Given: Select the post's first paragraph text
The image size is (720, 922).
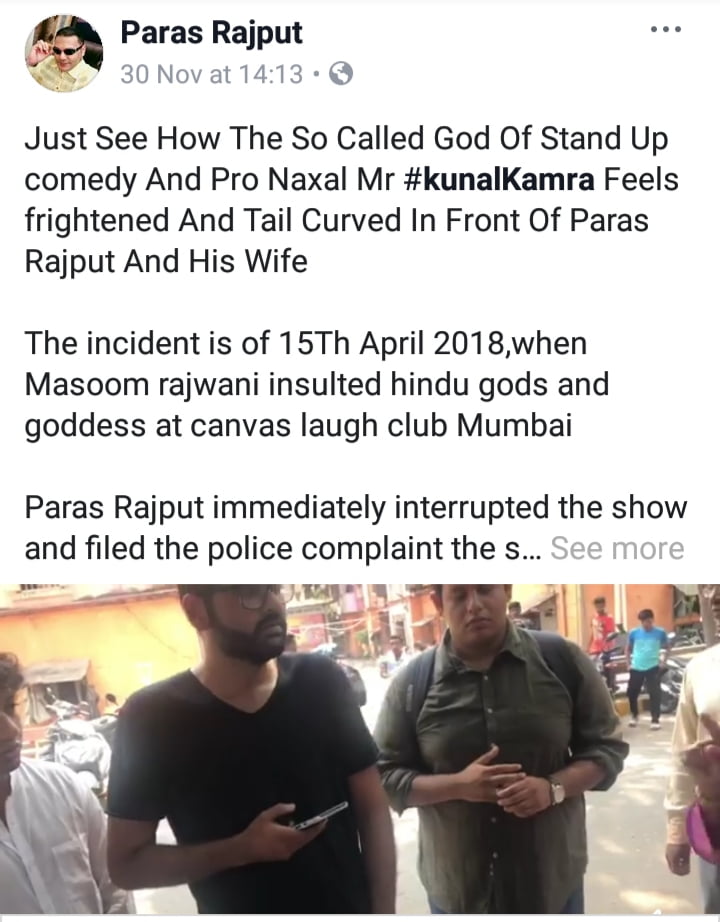Looking at the screenshot, I should pyautogui.click(x=352, y=200).
